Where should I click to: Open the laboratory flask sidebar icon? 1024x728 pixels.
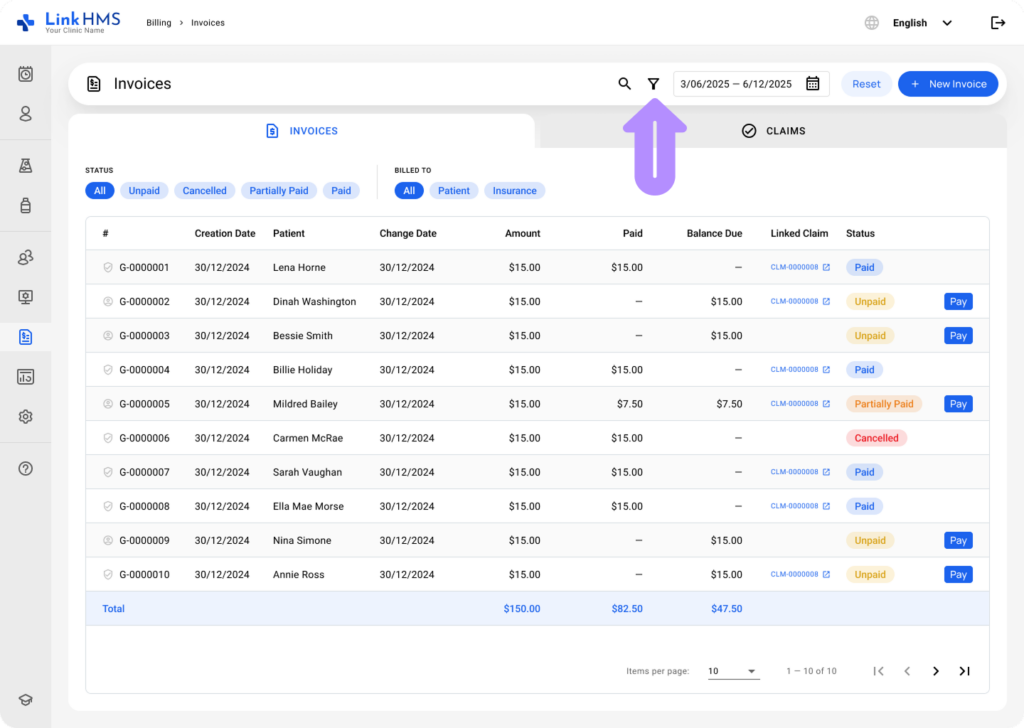click(x=25, y=165)
